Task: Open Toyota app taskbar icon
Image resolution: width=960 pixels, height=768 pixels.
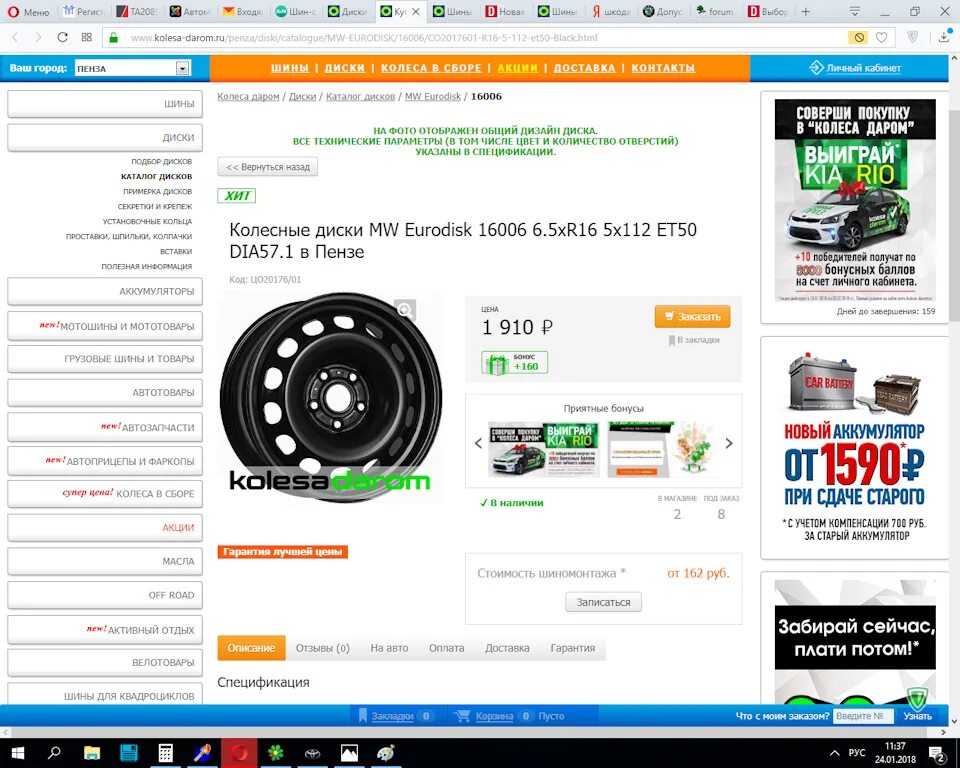Action: (313, 753)
